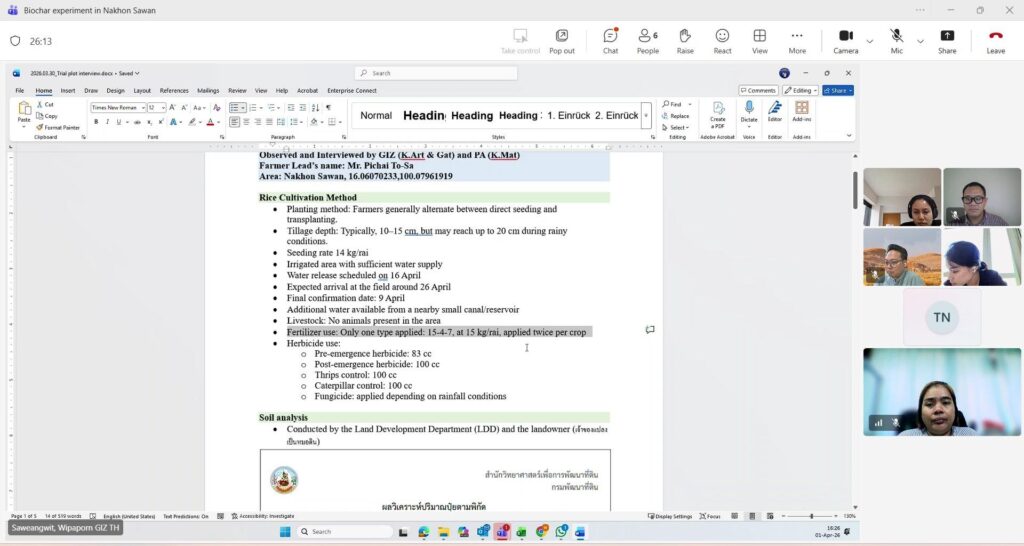The height and width of the screenshot is (546, 1024).
Task: Expand the Camera options dropdown arrow
Action: (x=870, y=41)
